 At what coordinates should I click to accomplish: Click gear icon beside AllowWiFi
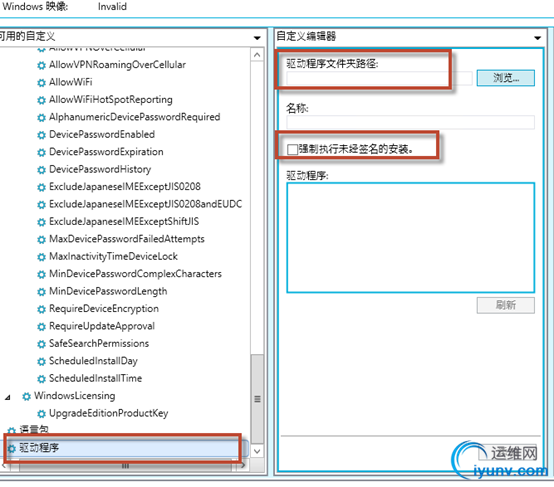click(41, 83)
